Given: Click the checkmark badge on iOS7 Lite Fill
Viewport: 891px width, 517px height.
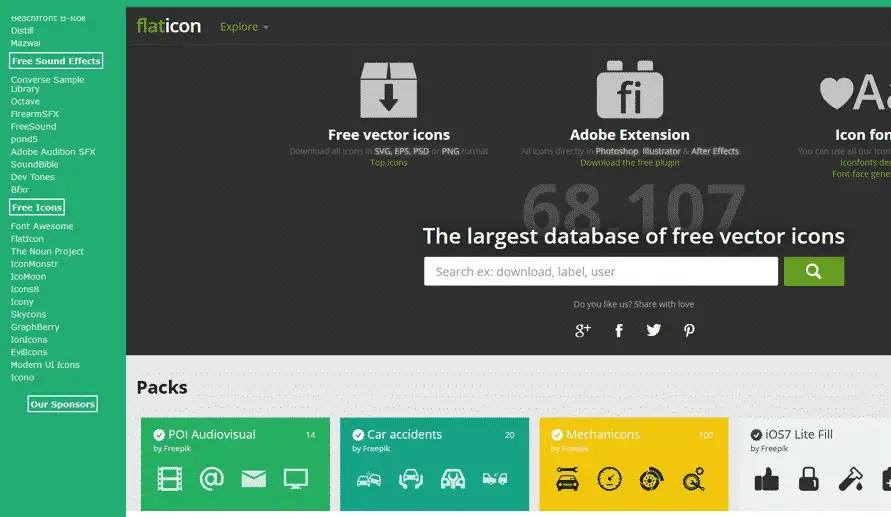Looking at the screenshot, I should tap(756, 435).
